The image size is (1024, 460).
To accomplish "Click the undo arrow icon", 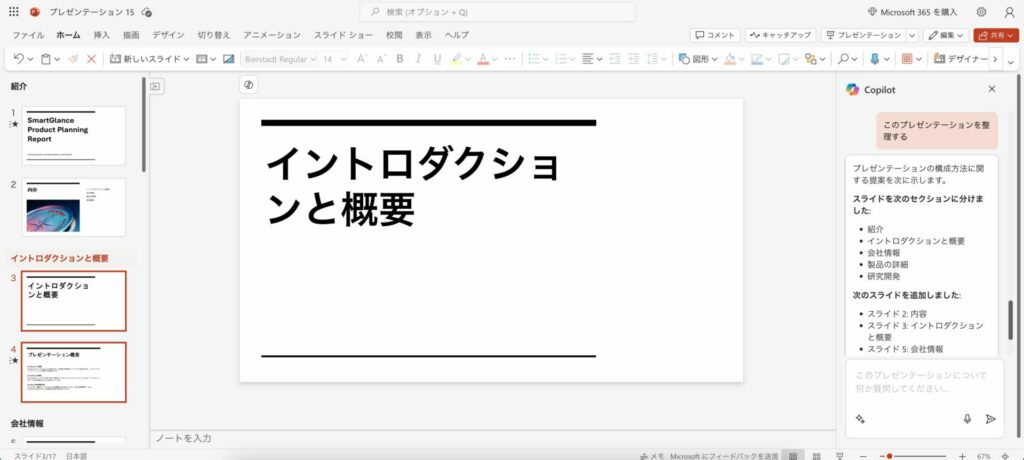I will click(18, 59).
